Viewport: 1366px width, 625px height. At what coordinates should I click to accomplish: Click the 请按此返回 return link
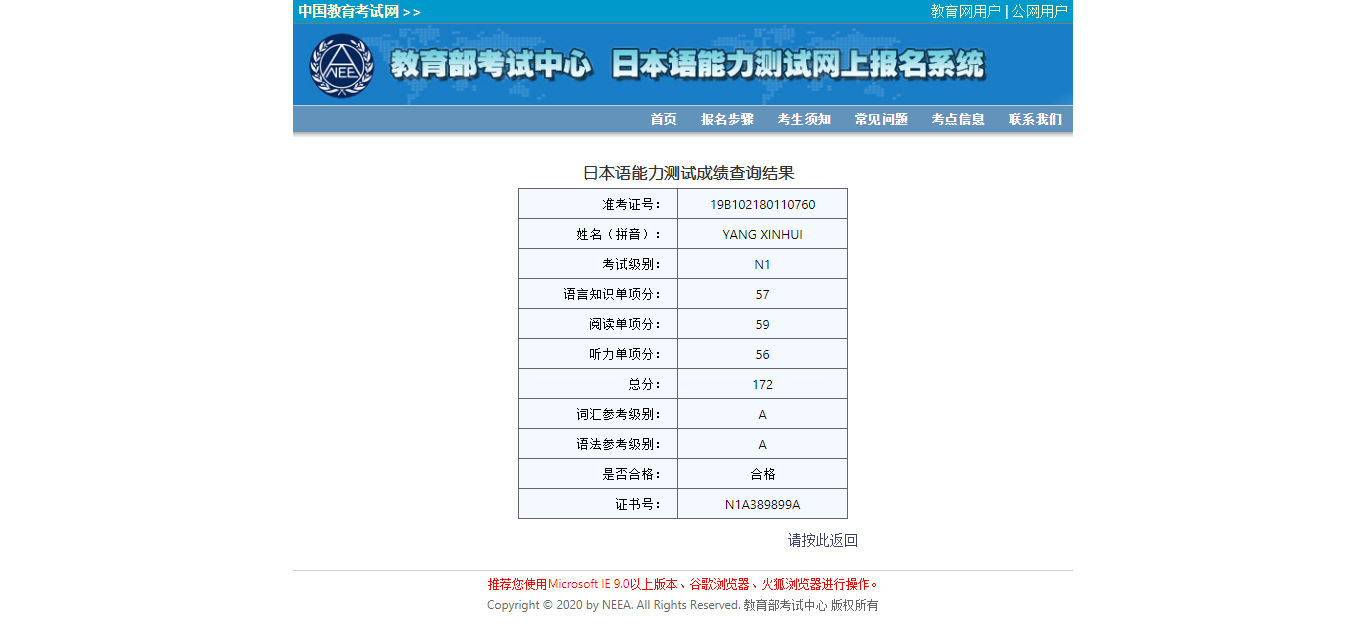822,540
